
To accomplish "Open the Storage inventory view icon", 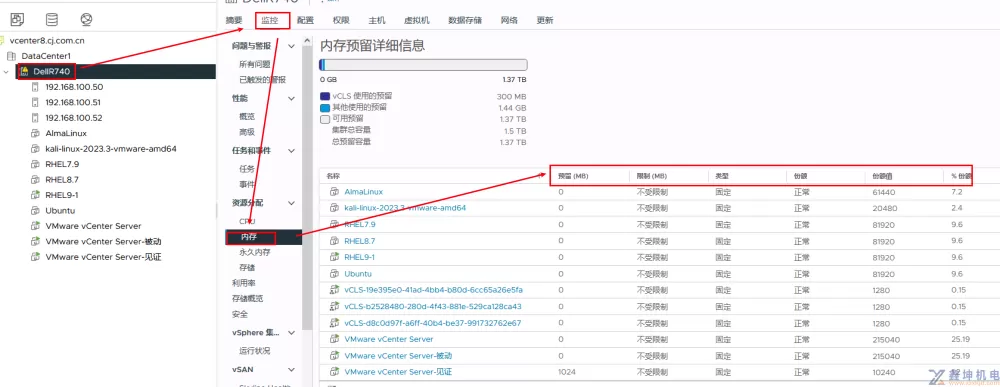I will pyautogui.click(x=52, y=19).
